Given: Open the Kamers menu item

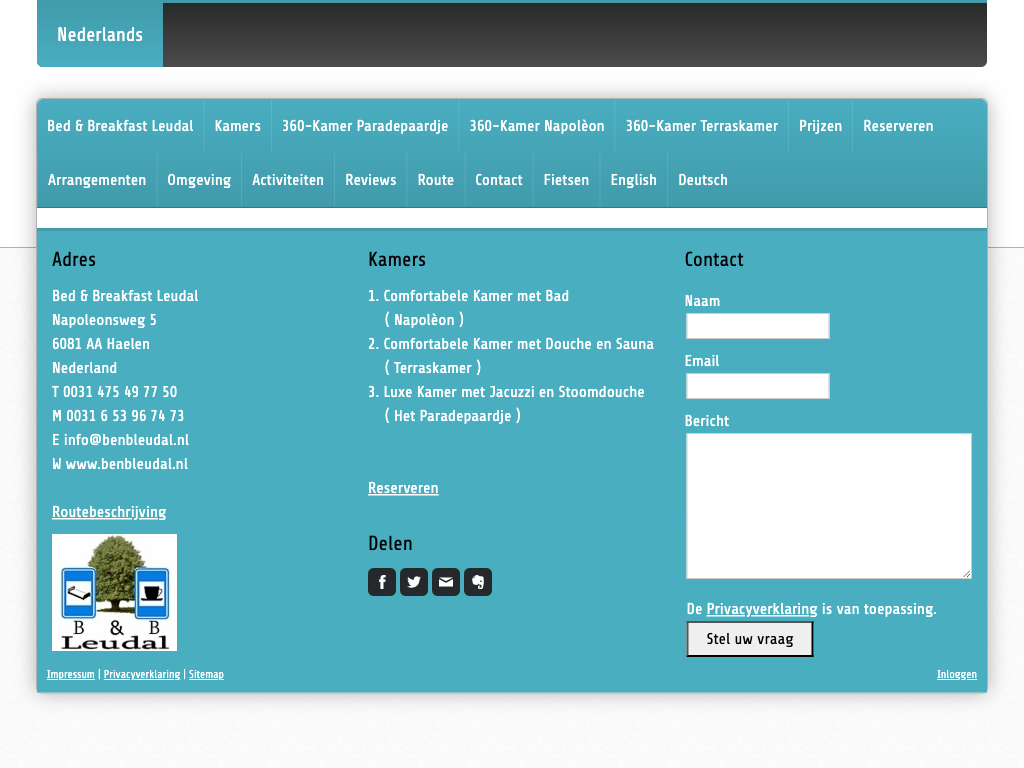Looking at the screenshot, I should click(237, 126).
